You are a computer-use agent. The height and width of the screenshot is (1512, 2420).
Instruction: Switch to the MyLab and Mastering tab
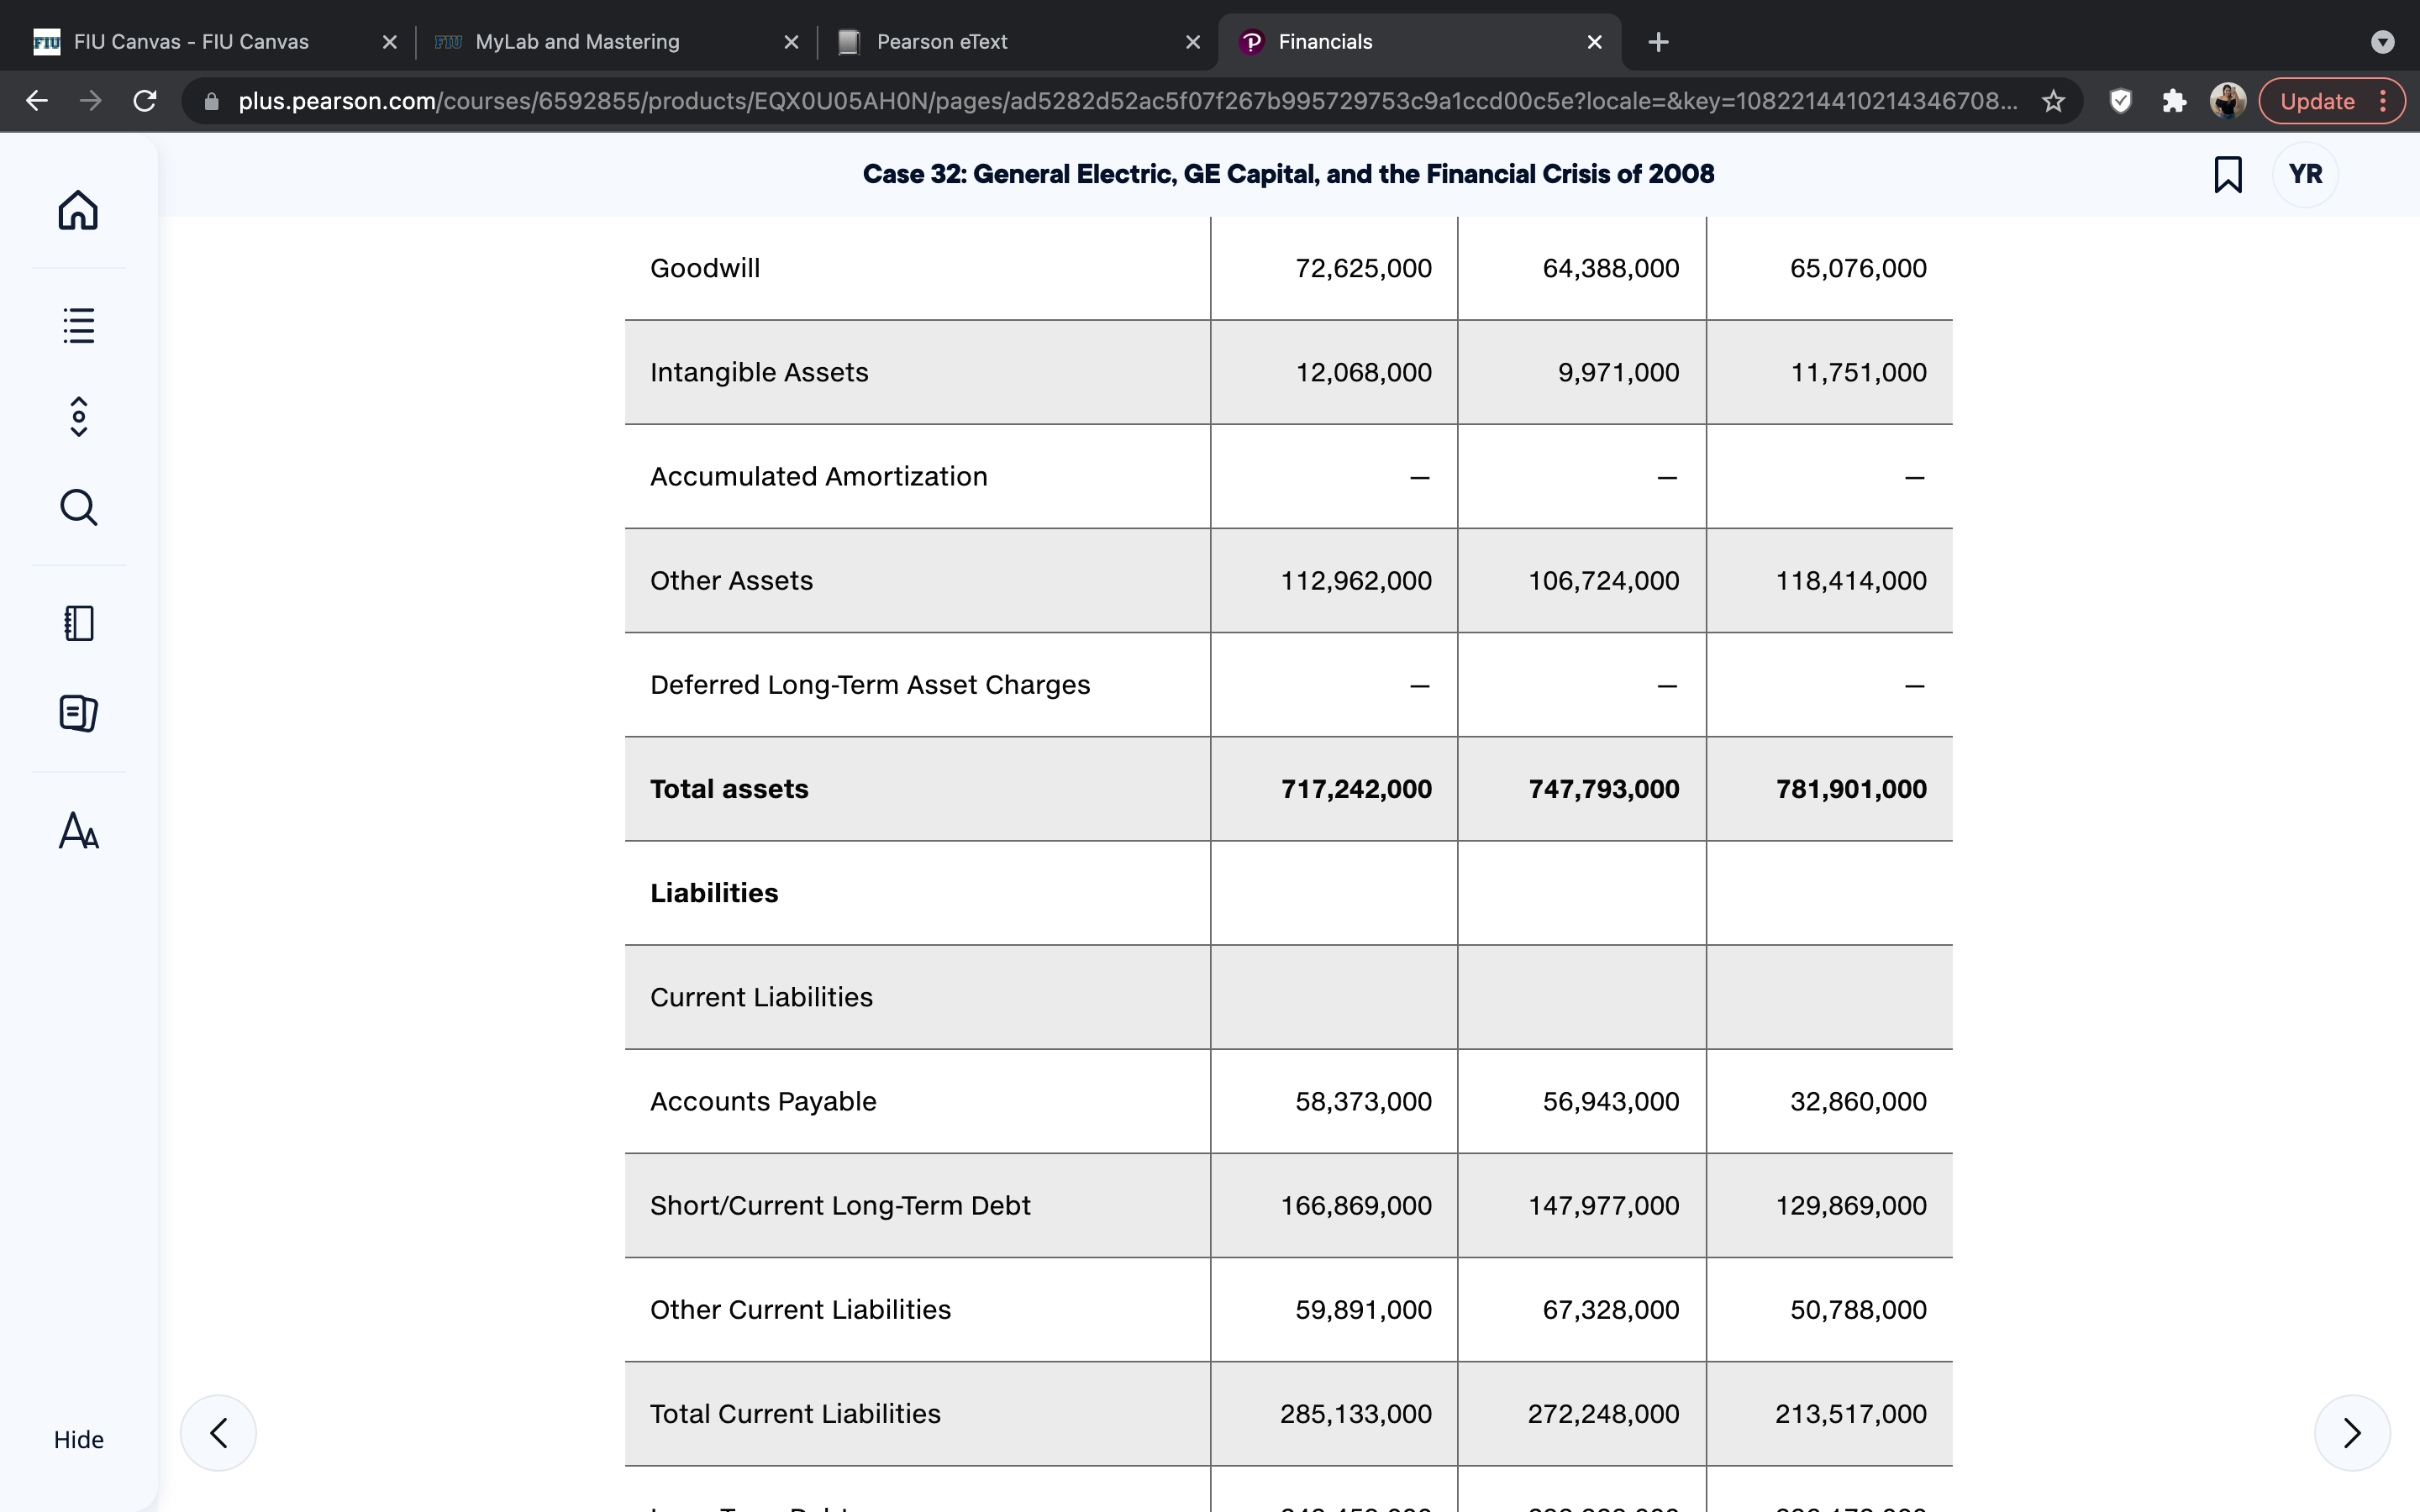(616, 42)
